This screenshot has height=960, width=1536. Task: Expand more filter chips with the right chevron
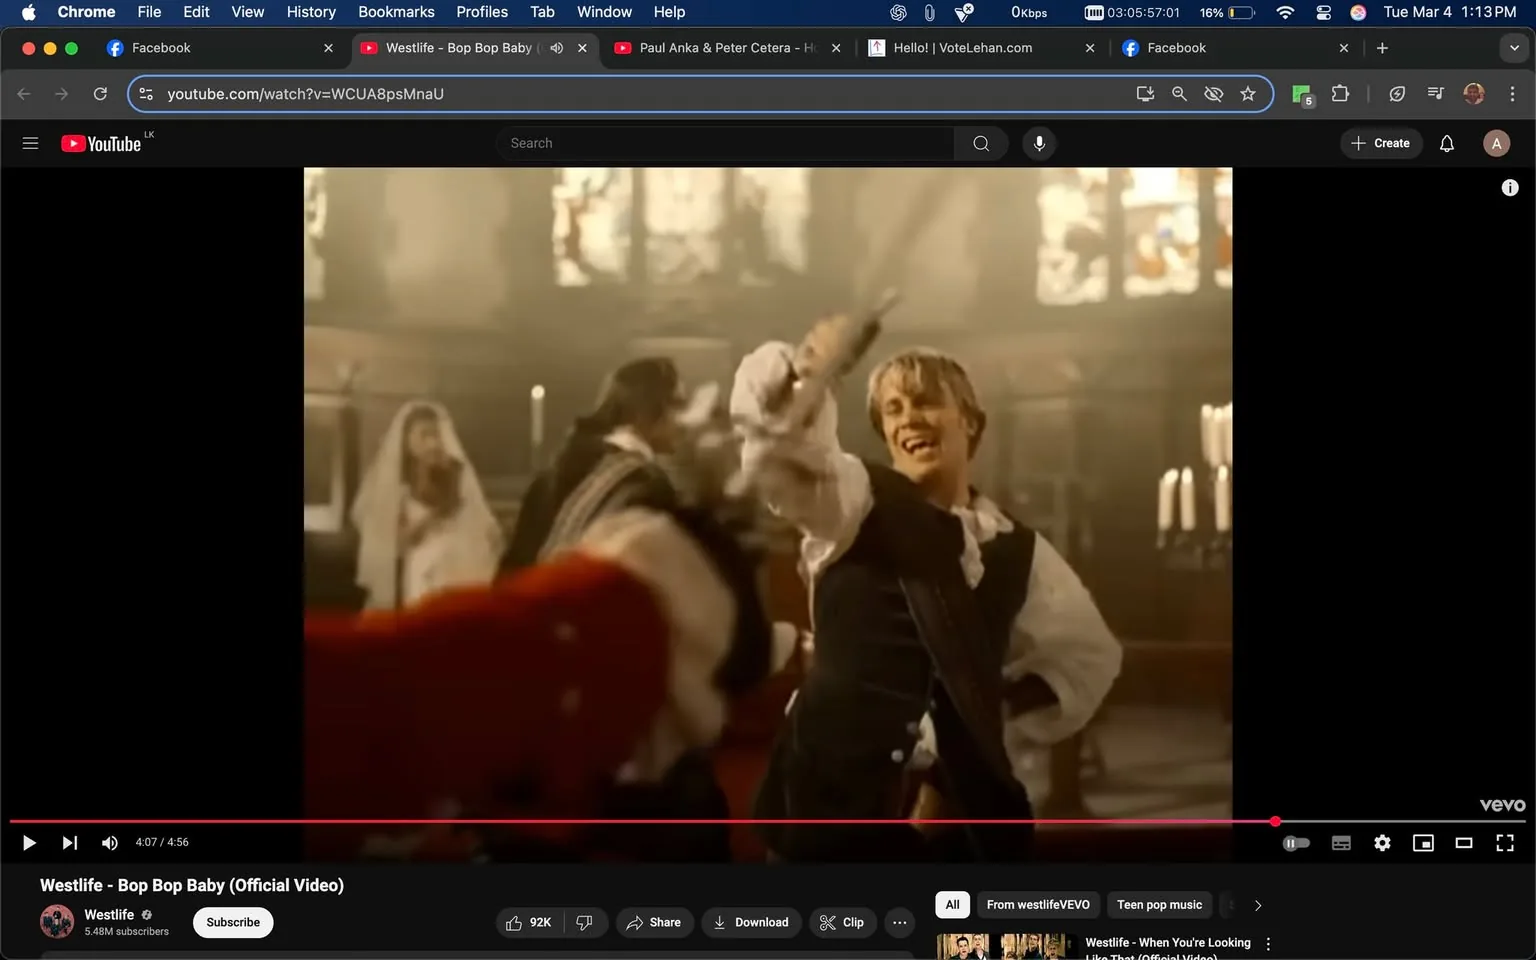click(x=1257, y=905)
